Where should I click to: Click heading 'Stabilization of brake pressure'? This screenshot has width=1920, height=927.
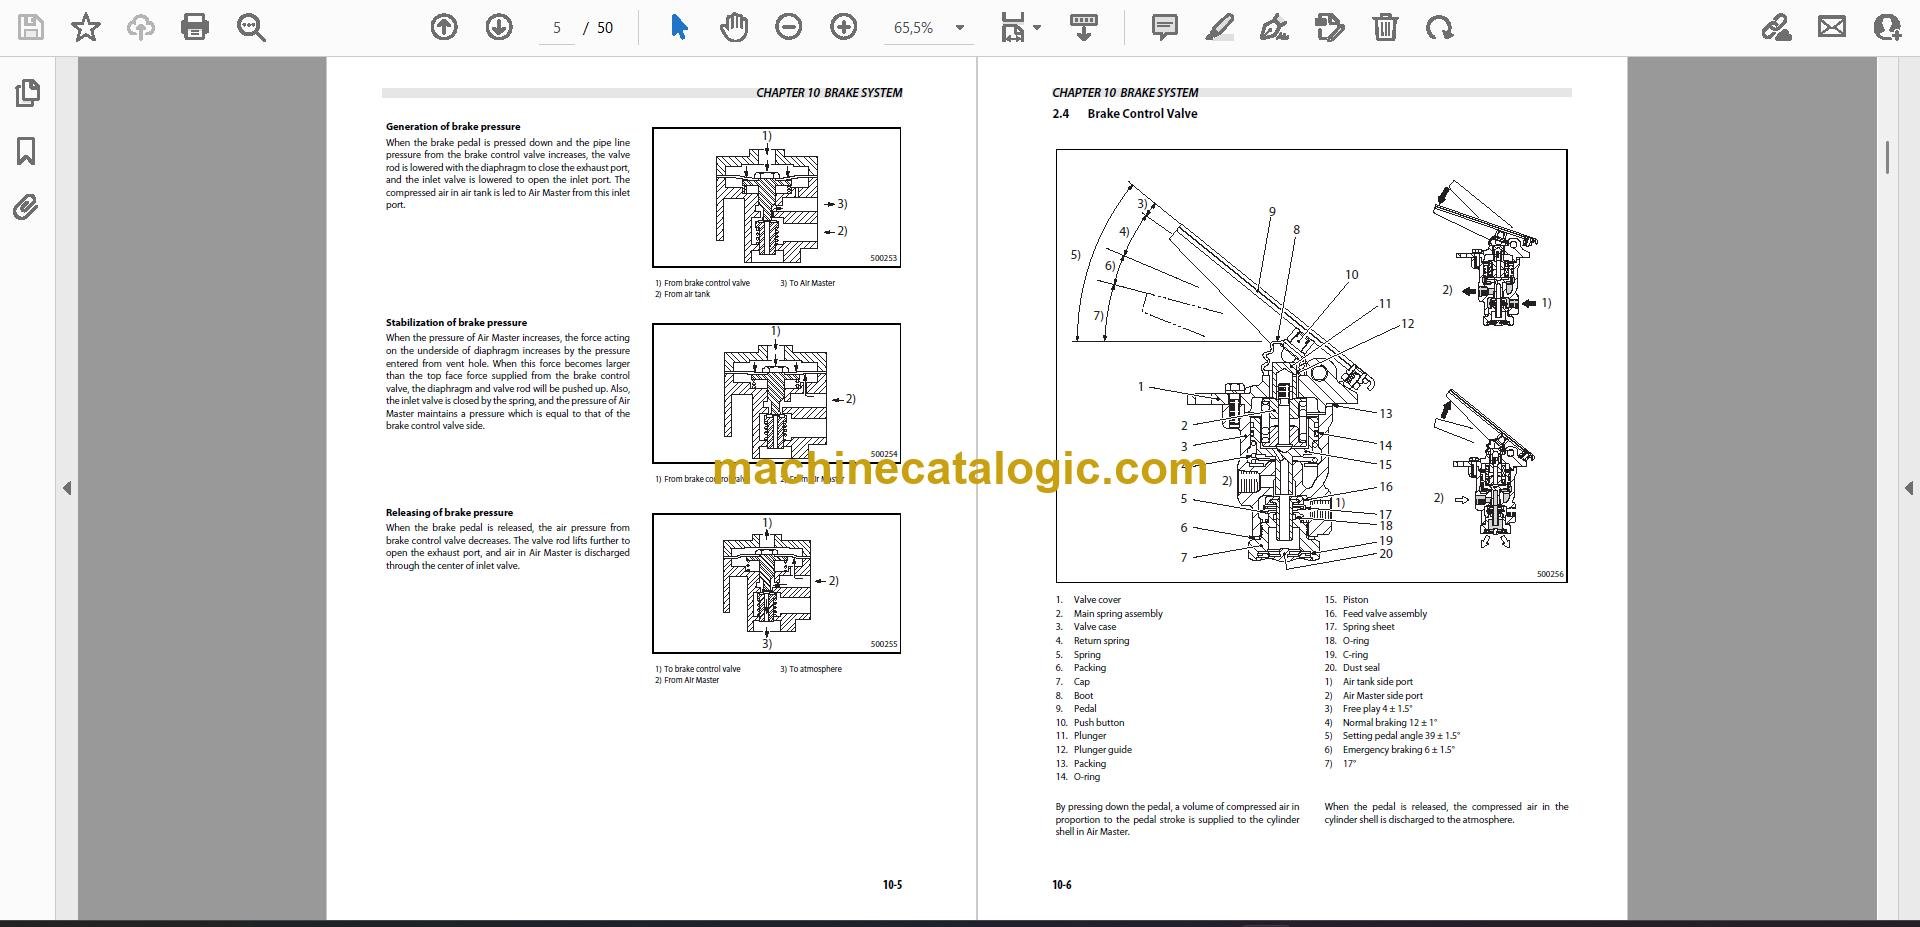click(x=456, y=322)
